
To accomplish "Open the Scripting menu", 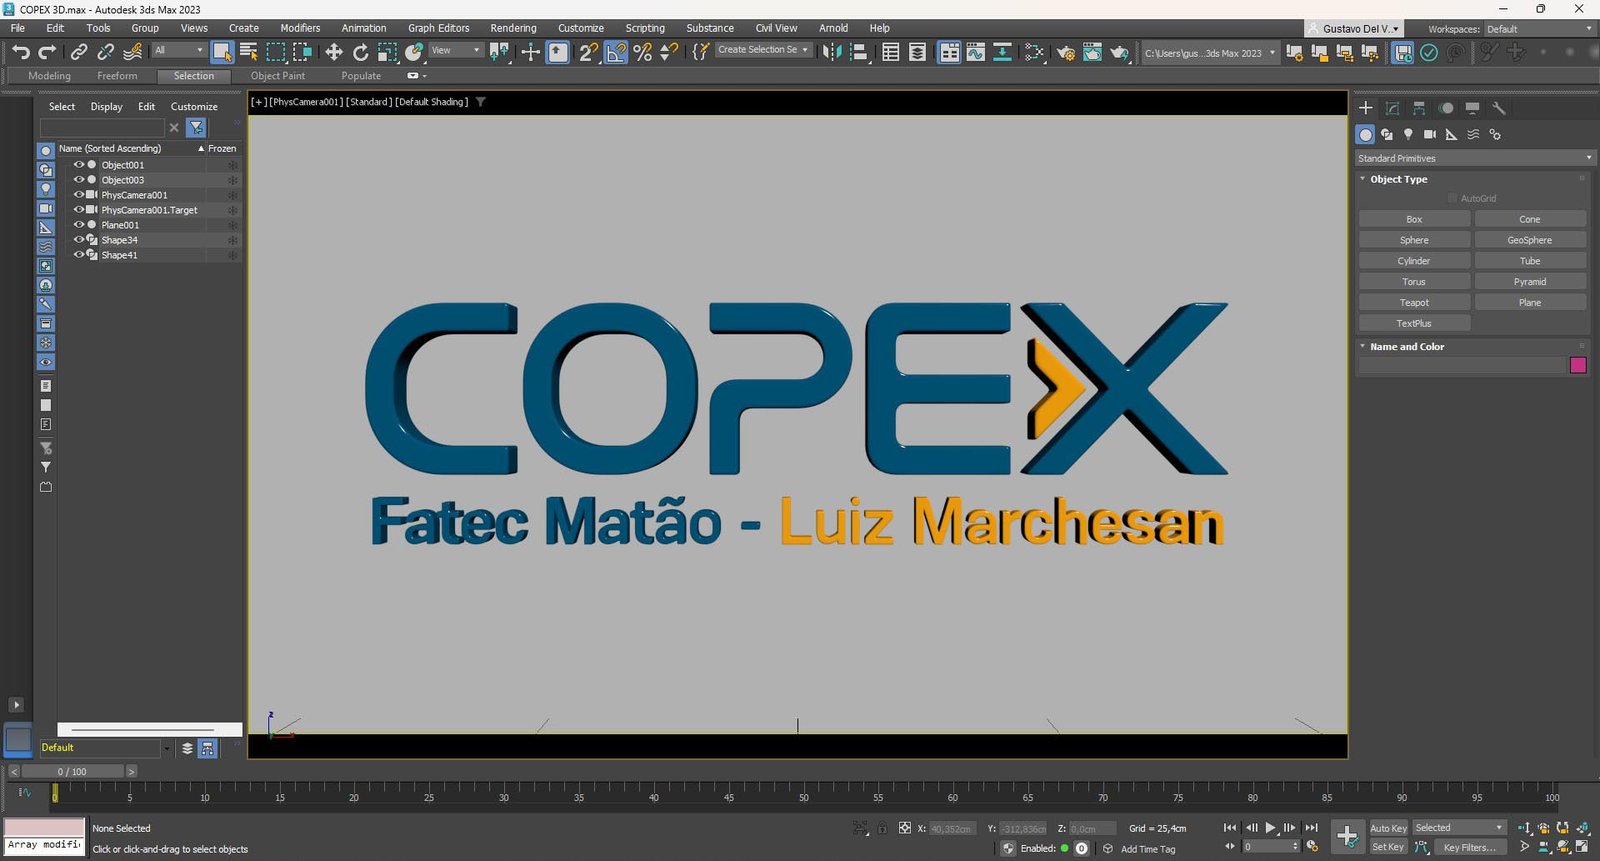I will point(645,28).
